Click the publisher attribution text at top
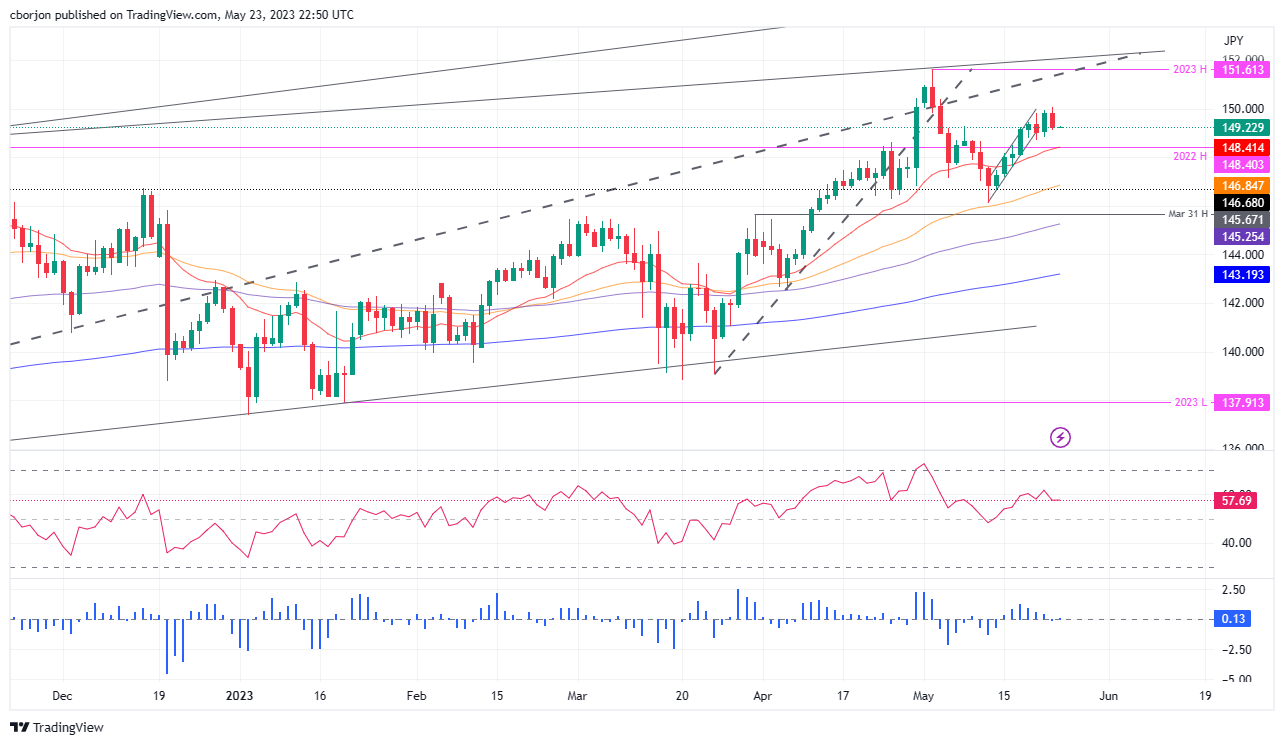Viewport: 1284px width, 745px height. click(181, 15)
